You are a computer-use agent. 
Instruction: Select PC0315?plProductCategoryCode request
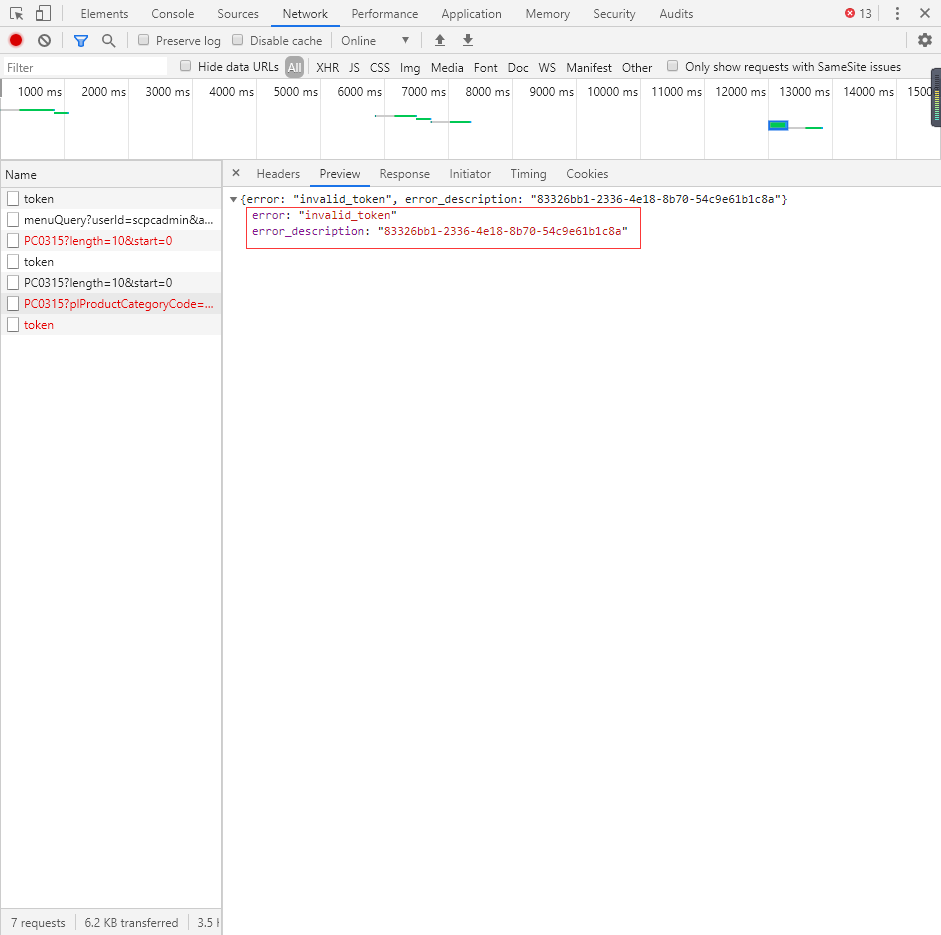111,304
